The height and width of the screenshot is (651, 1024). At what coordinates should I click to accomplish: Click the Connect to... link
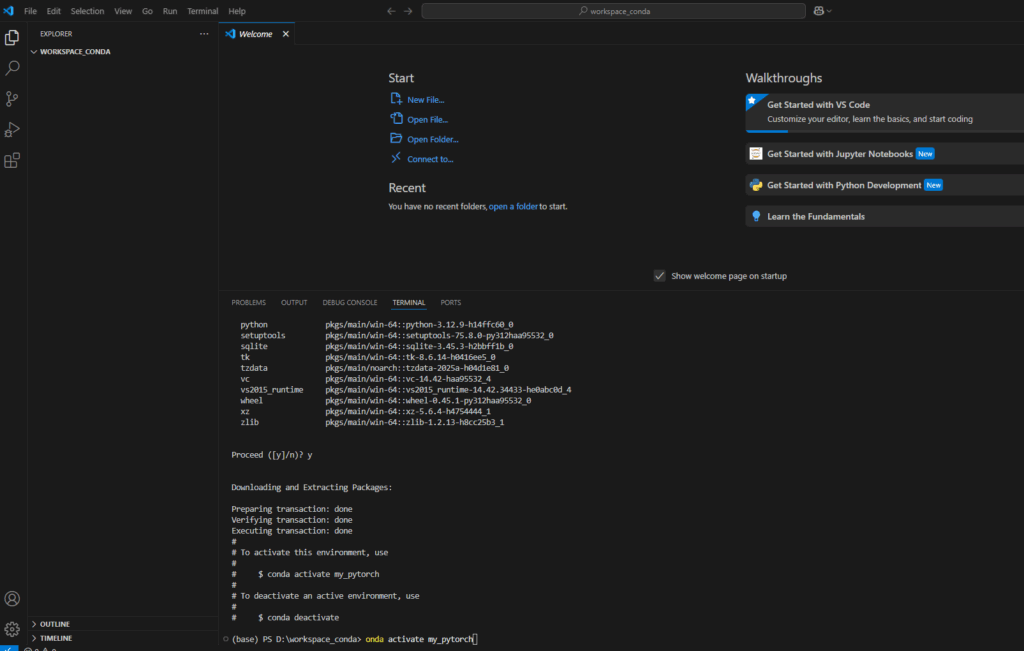pos(430,159)
